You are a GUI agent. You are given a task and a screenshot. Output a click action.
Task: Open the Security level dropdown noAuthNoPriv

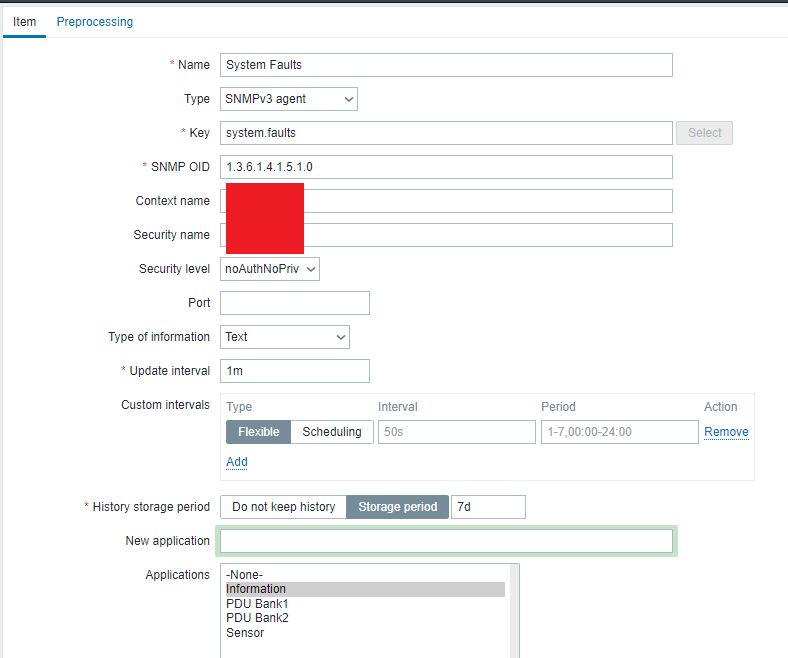(269, 269)
